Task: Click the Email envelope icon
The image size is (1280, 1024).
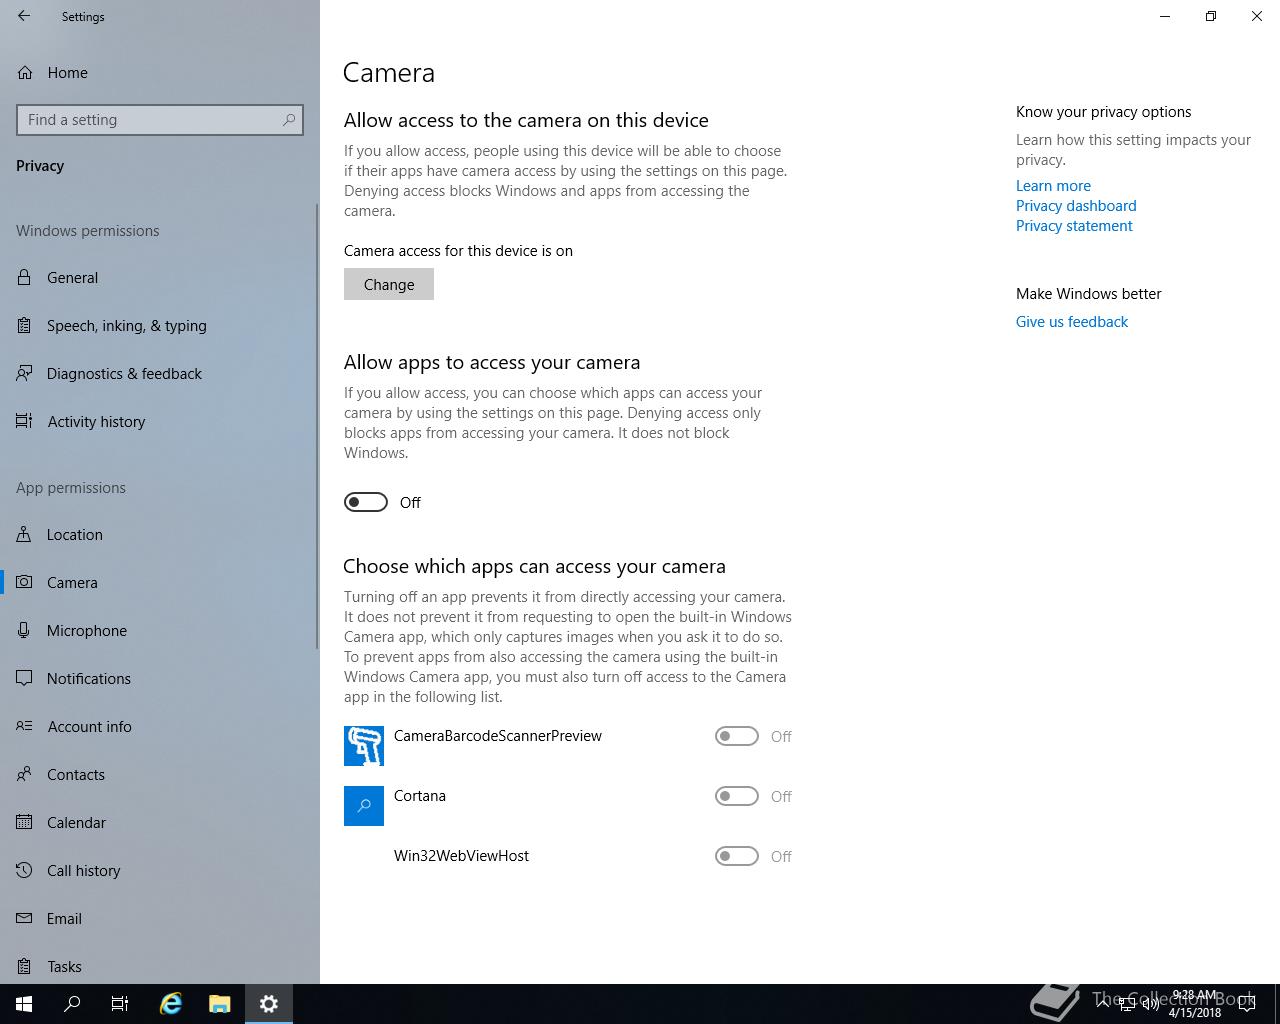Action: [25, 918]
